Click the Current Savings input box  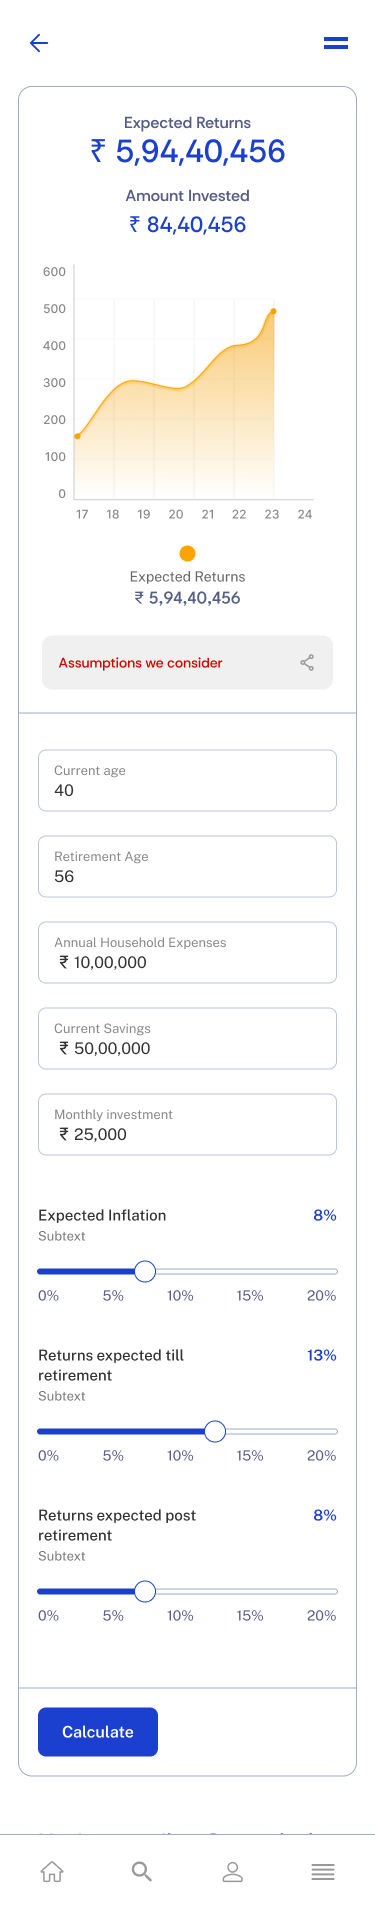click(187, 1038)
